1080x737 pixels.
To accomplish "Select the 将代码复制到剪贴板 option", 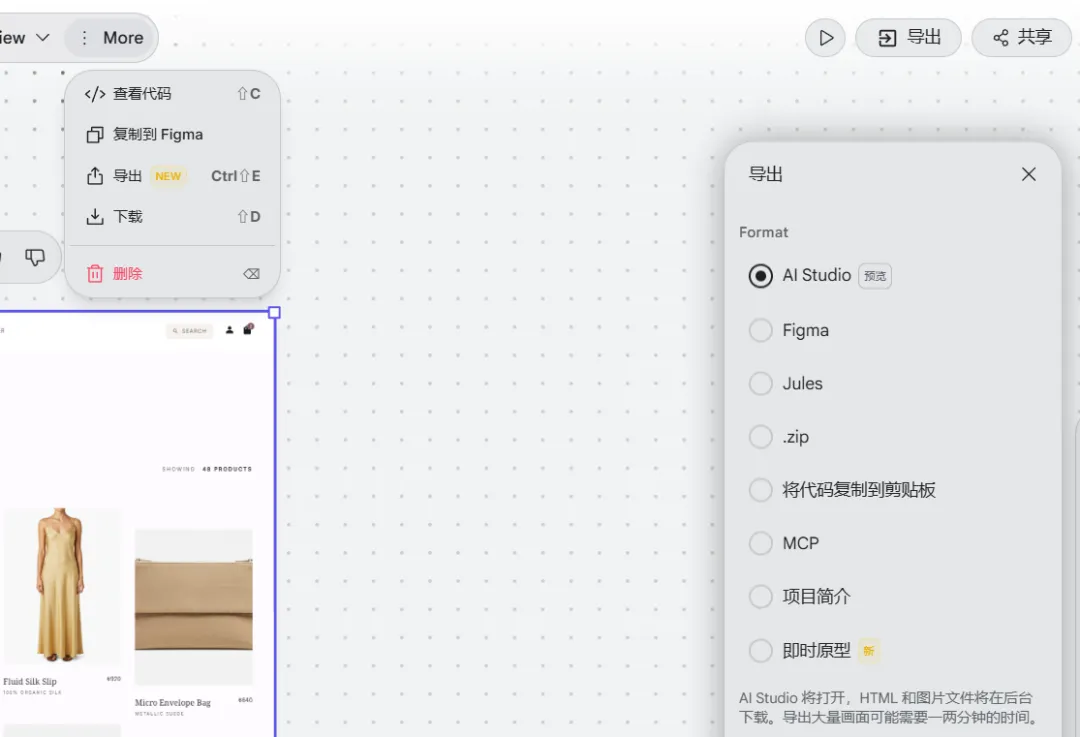I will coord(760,490).
